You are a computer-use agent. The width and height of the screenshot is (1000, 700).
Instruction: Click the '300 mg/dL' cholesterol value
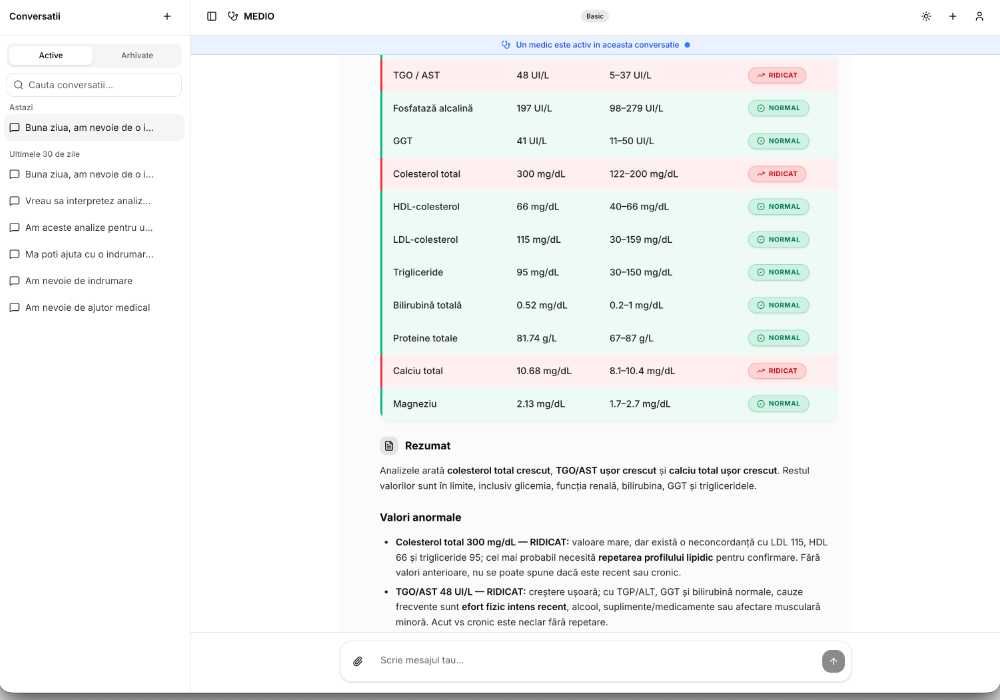coord(541,174)
